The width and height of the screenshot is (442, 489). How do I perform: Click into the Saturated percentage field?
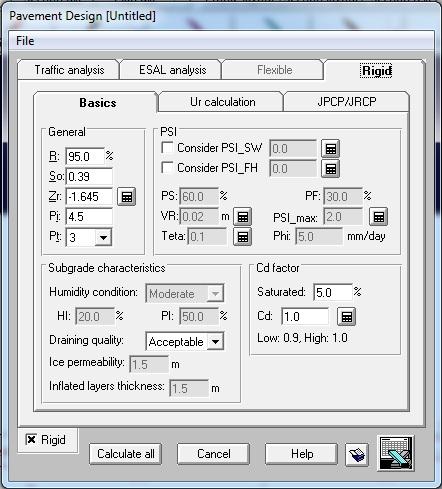333,292
